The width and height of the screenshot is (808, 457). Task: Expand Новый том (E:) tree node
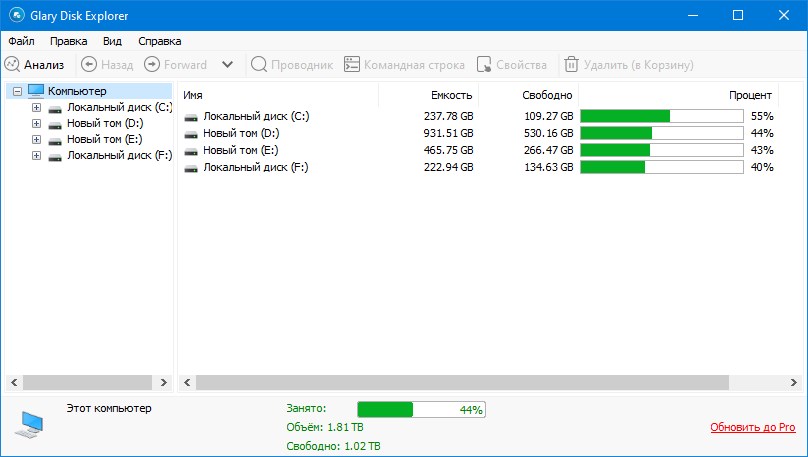36,140
